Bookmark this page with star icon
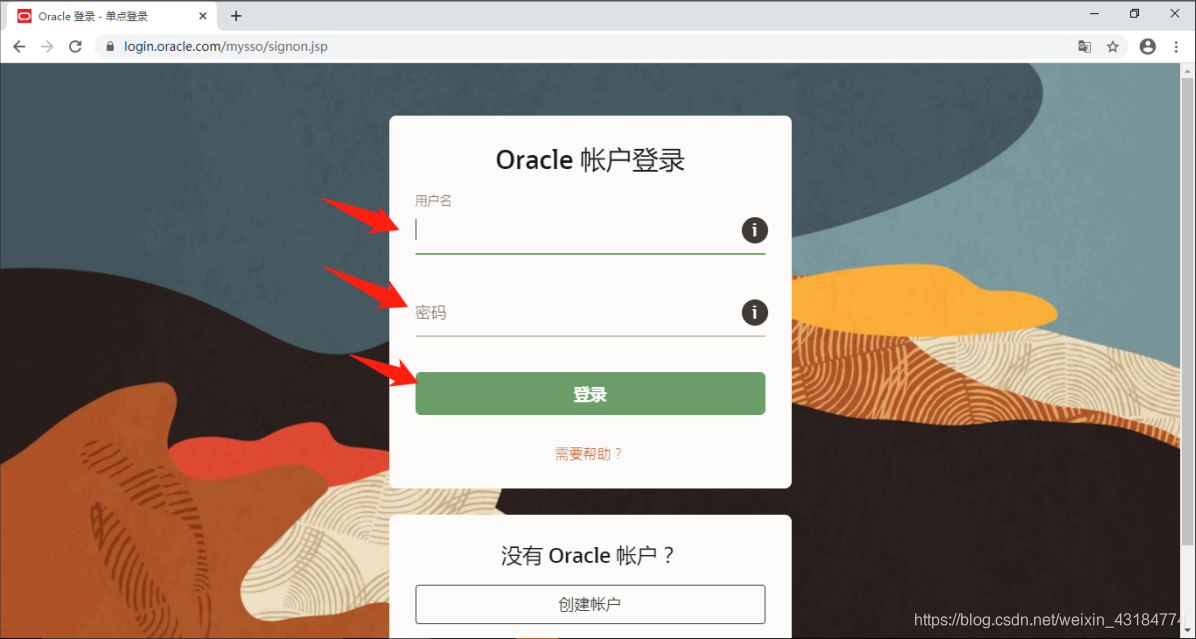The width and height of the screenshot is (1196, 639). (x=1113, y=47)
